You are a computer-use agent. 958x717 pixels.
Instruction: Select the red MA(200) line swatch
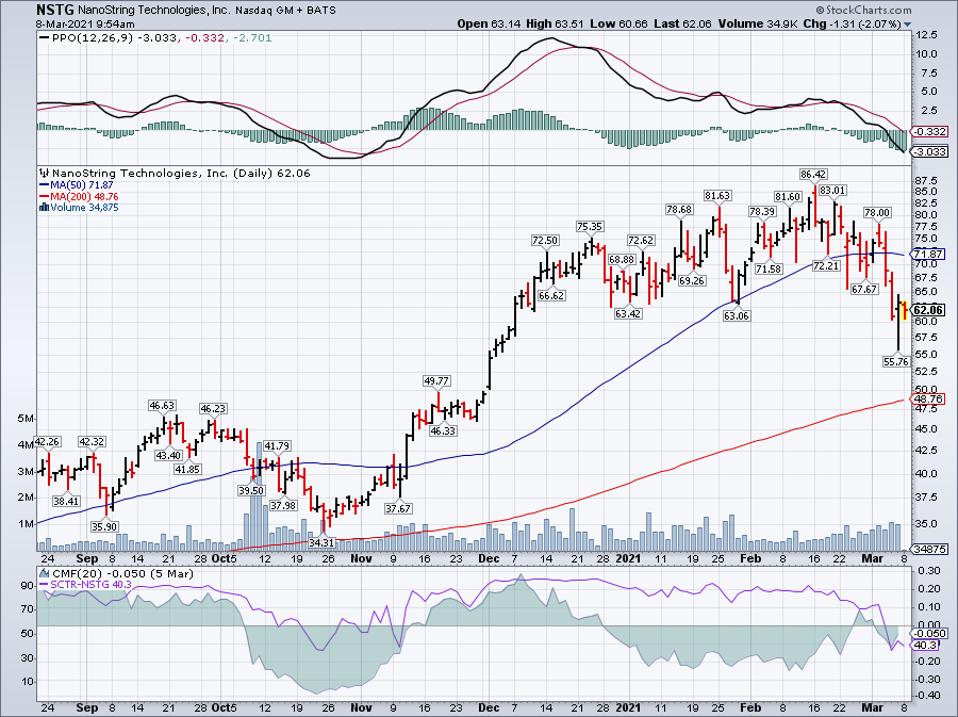tap(44, 197)
